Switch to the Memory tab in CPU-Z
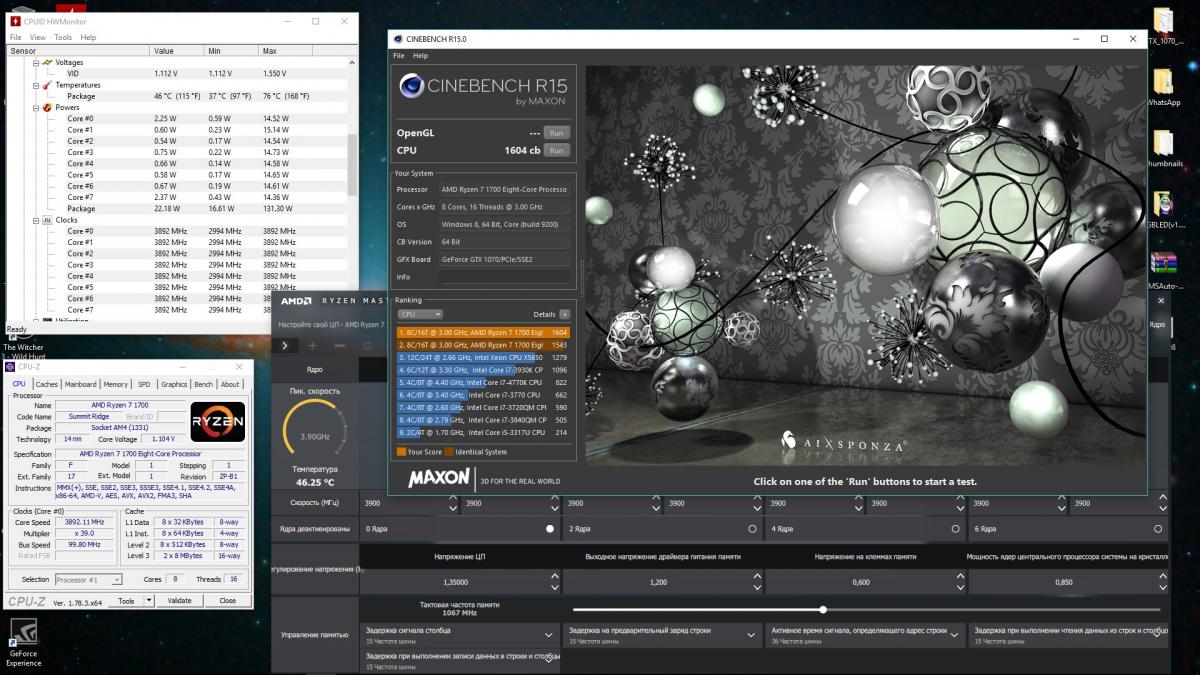The image size is (1200, 675). click(116, 384)
